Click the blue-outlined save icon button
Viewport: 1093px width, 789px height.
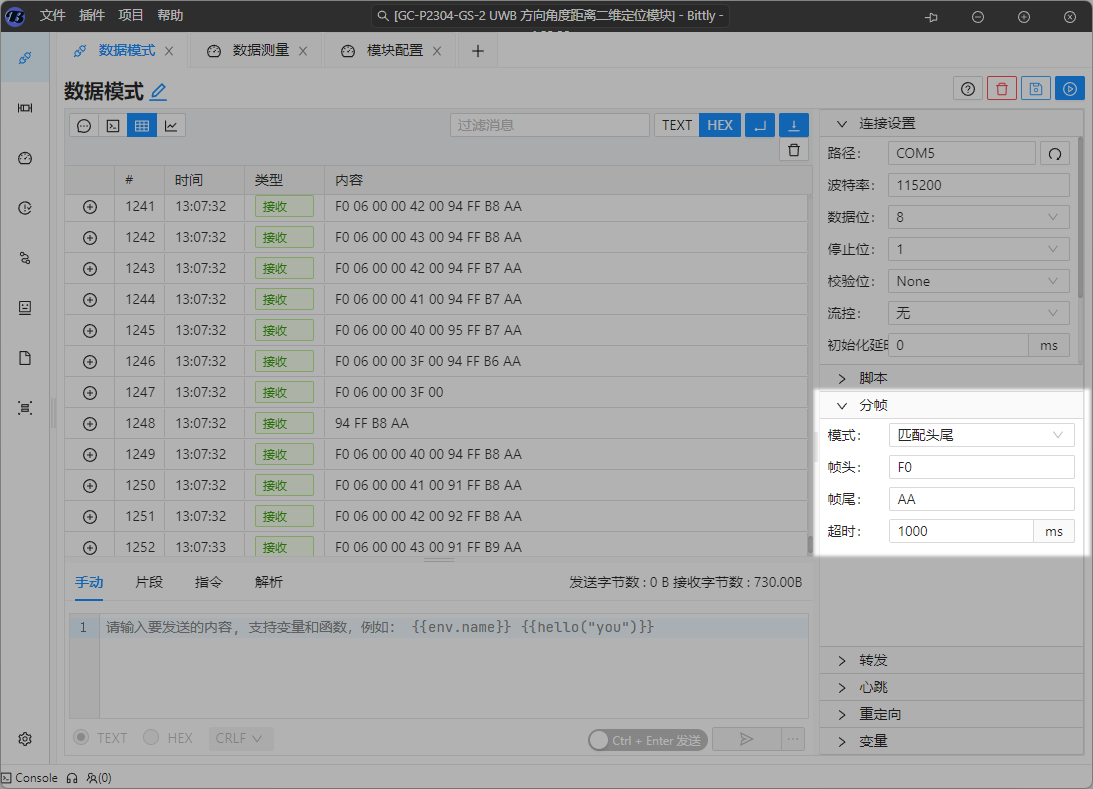tap(1035, 89)
